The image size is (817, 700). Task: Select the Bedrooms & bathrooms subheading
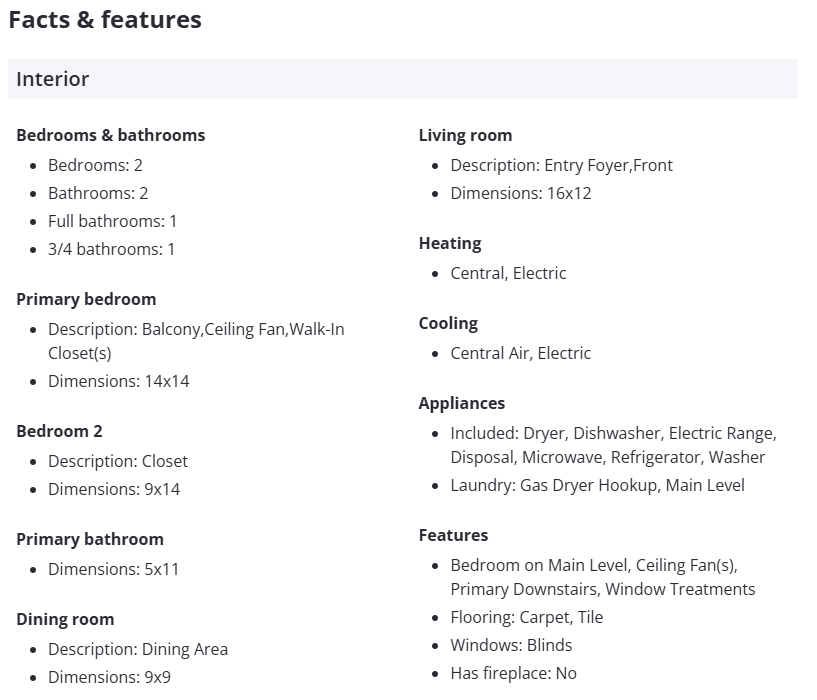(110, 135)
